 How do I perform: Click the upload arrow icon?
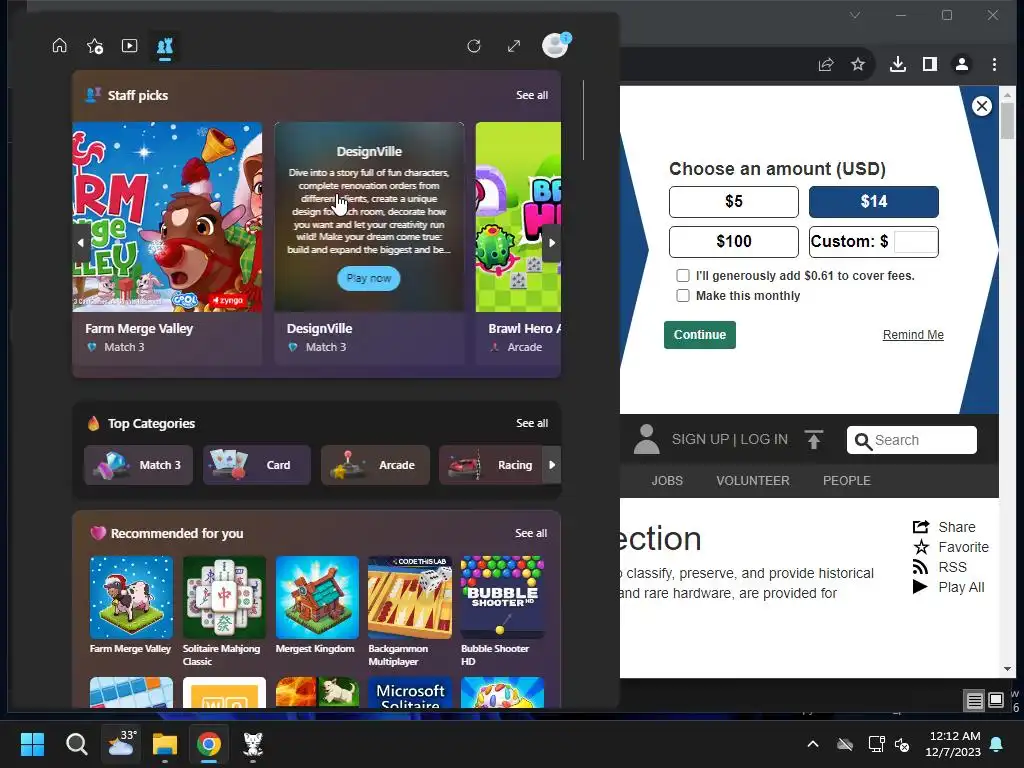[814, 440]
